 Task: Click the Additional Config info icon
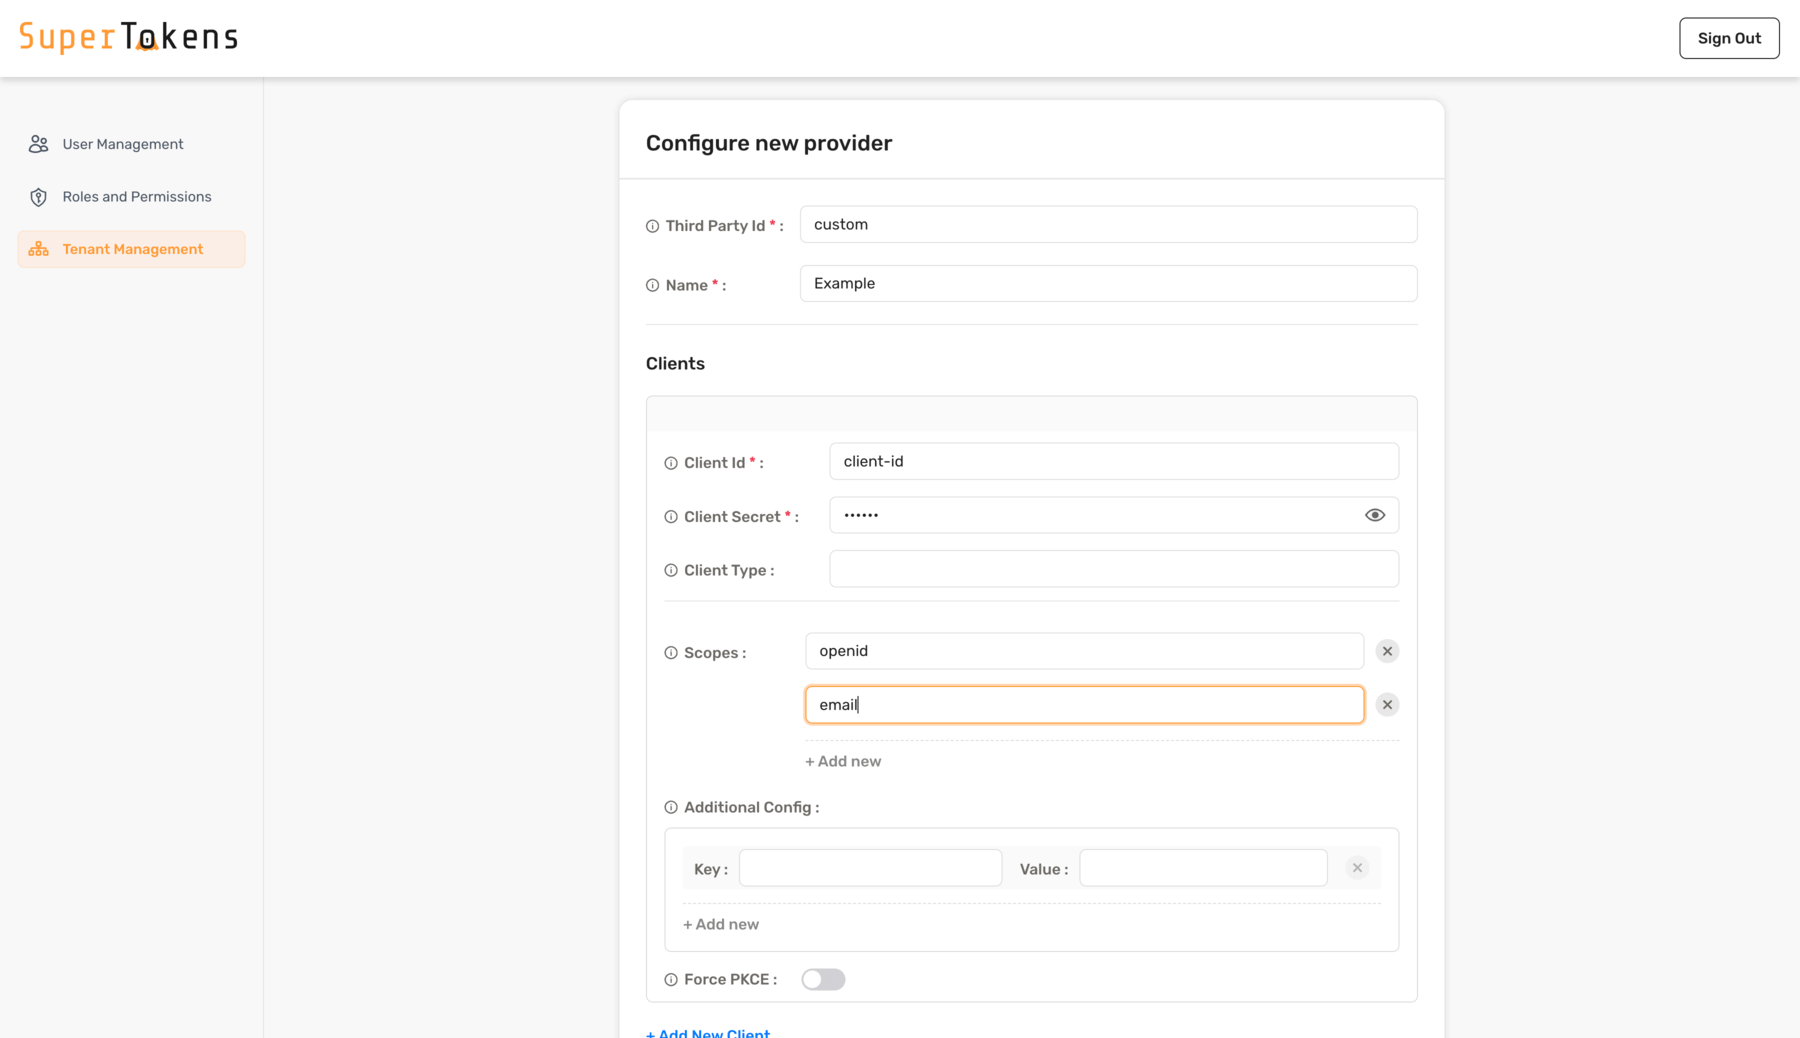[670, 807]
